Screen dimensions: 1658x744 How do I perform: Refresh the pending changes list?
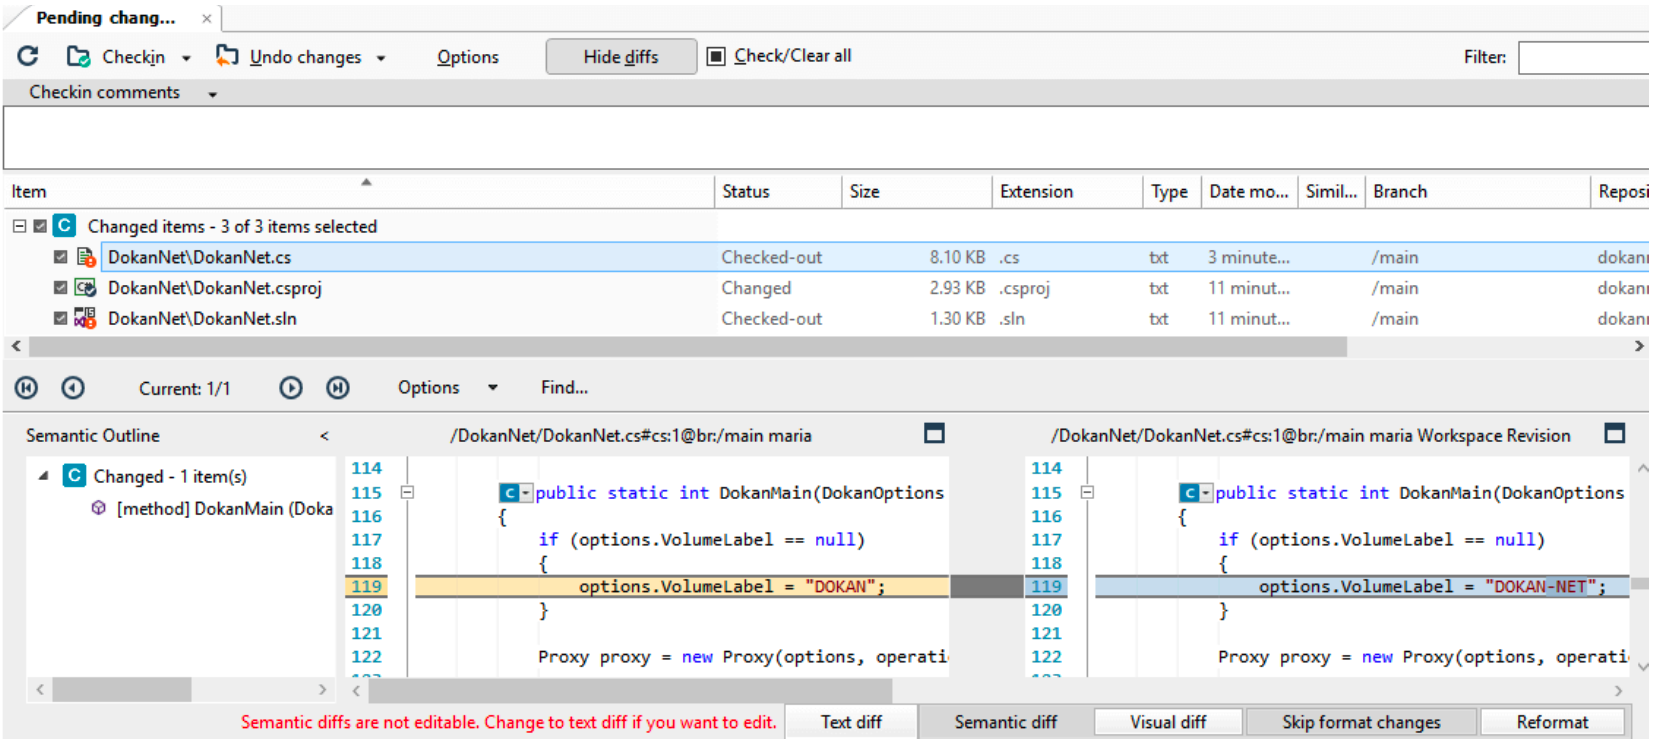(28, 57)
